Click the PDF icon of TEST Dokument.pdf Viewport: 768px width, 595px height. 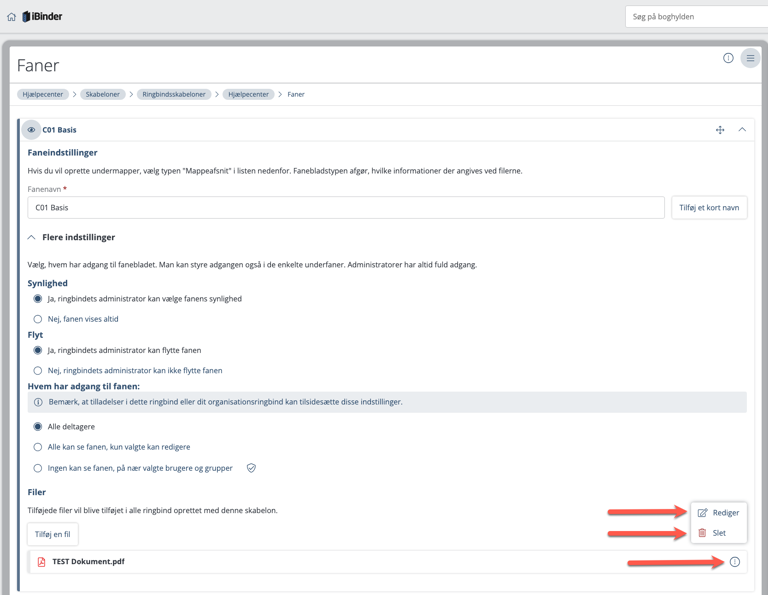42,562
